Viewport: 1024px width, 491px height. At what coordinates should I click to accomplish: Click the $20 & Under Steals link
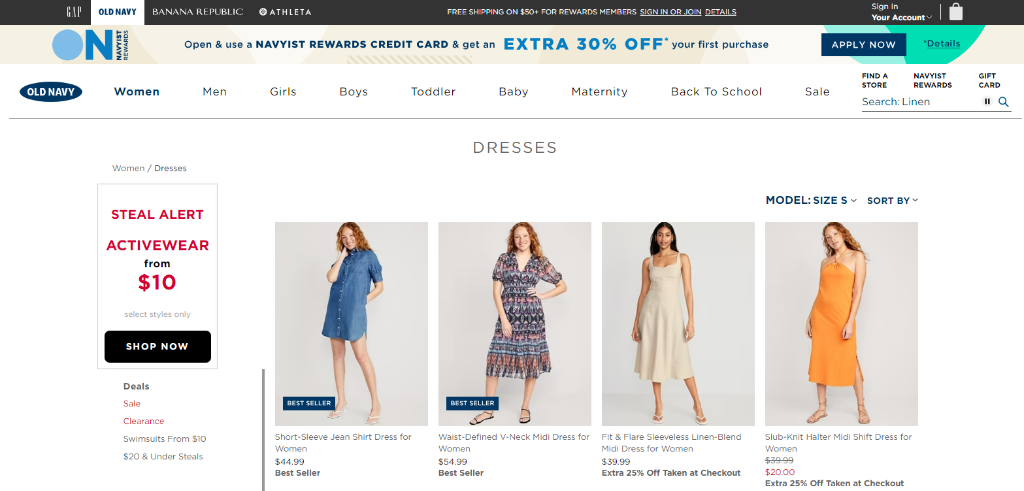point(163,456)
